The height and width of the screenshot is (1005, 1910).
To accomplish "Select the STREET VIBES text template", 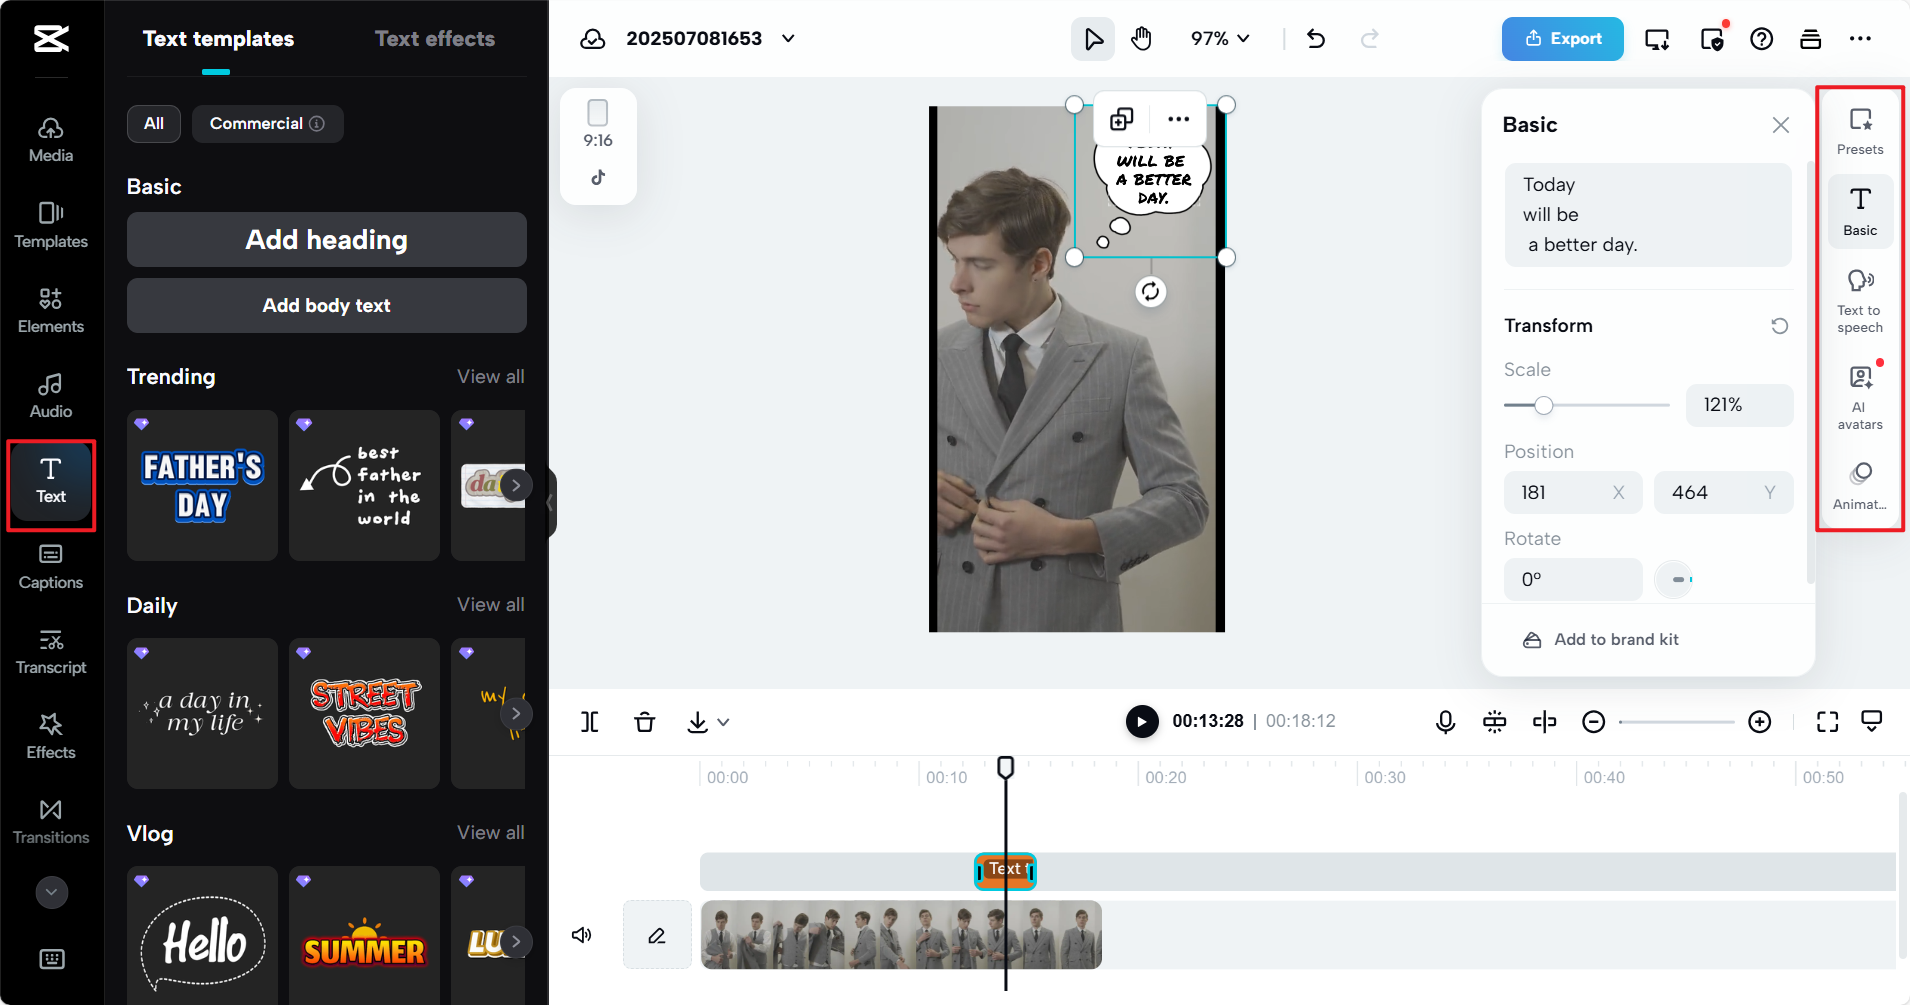I will point(363,713).
